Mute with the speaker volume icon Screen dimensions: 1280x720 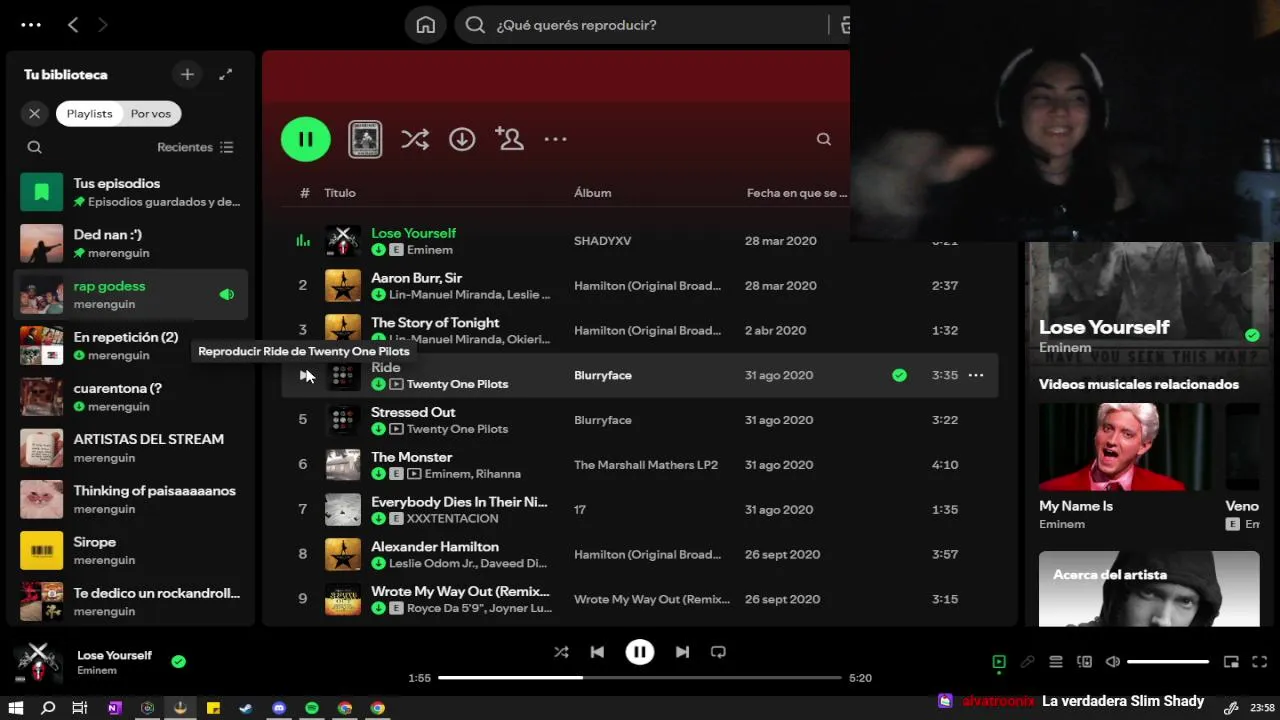(x=1113, y=662)
